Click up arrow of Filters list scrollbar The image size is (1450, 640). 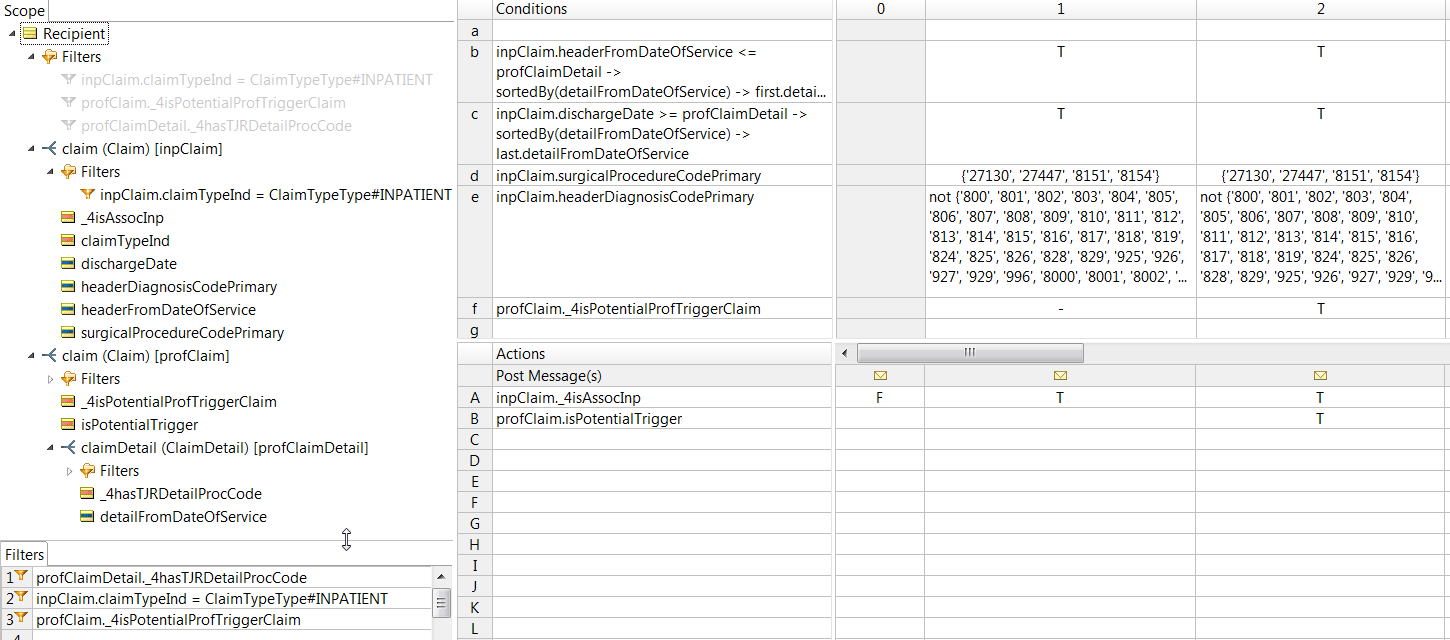point(441,576)
